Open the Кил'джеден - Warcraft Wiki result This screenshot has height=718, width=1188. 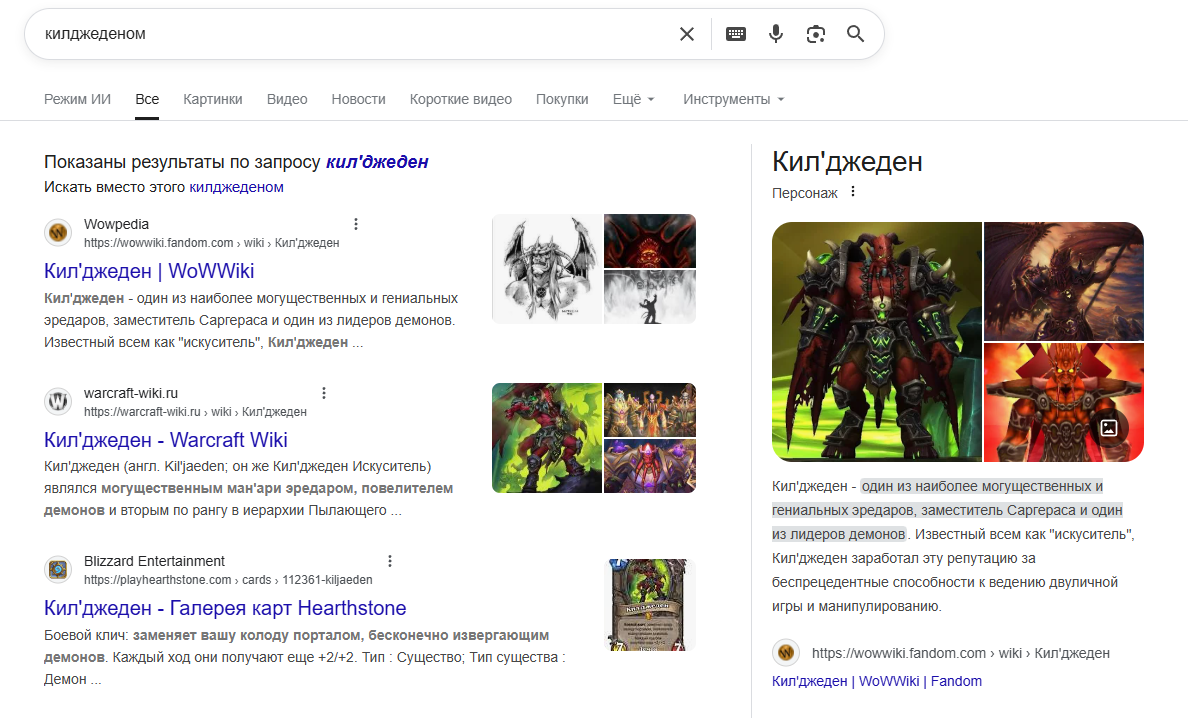tap(166, 440)
